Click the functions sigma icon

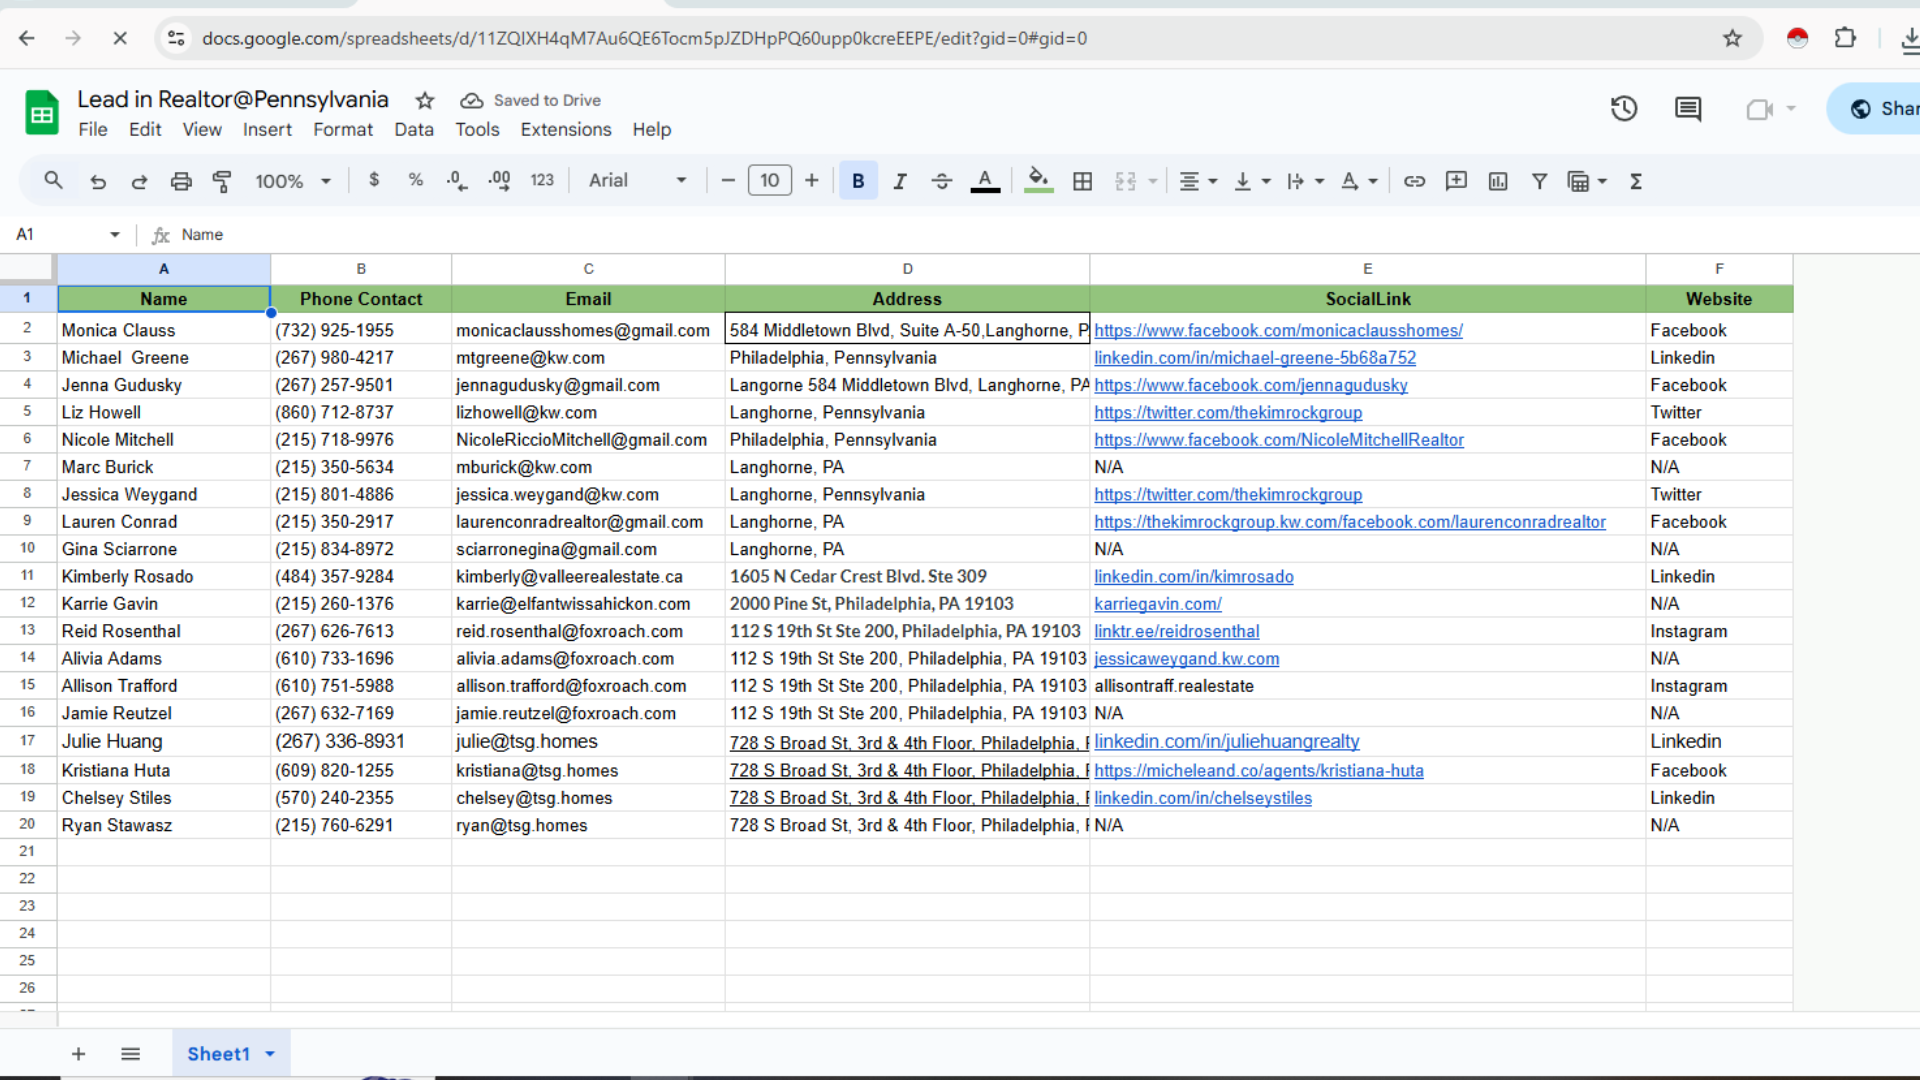coord(1636,181)
